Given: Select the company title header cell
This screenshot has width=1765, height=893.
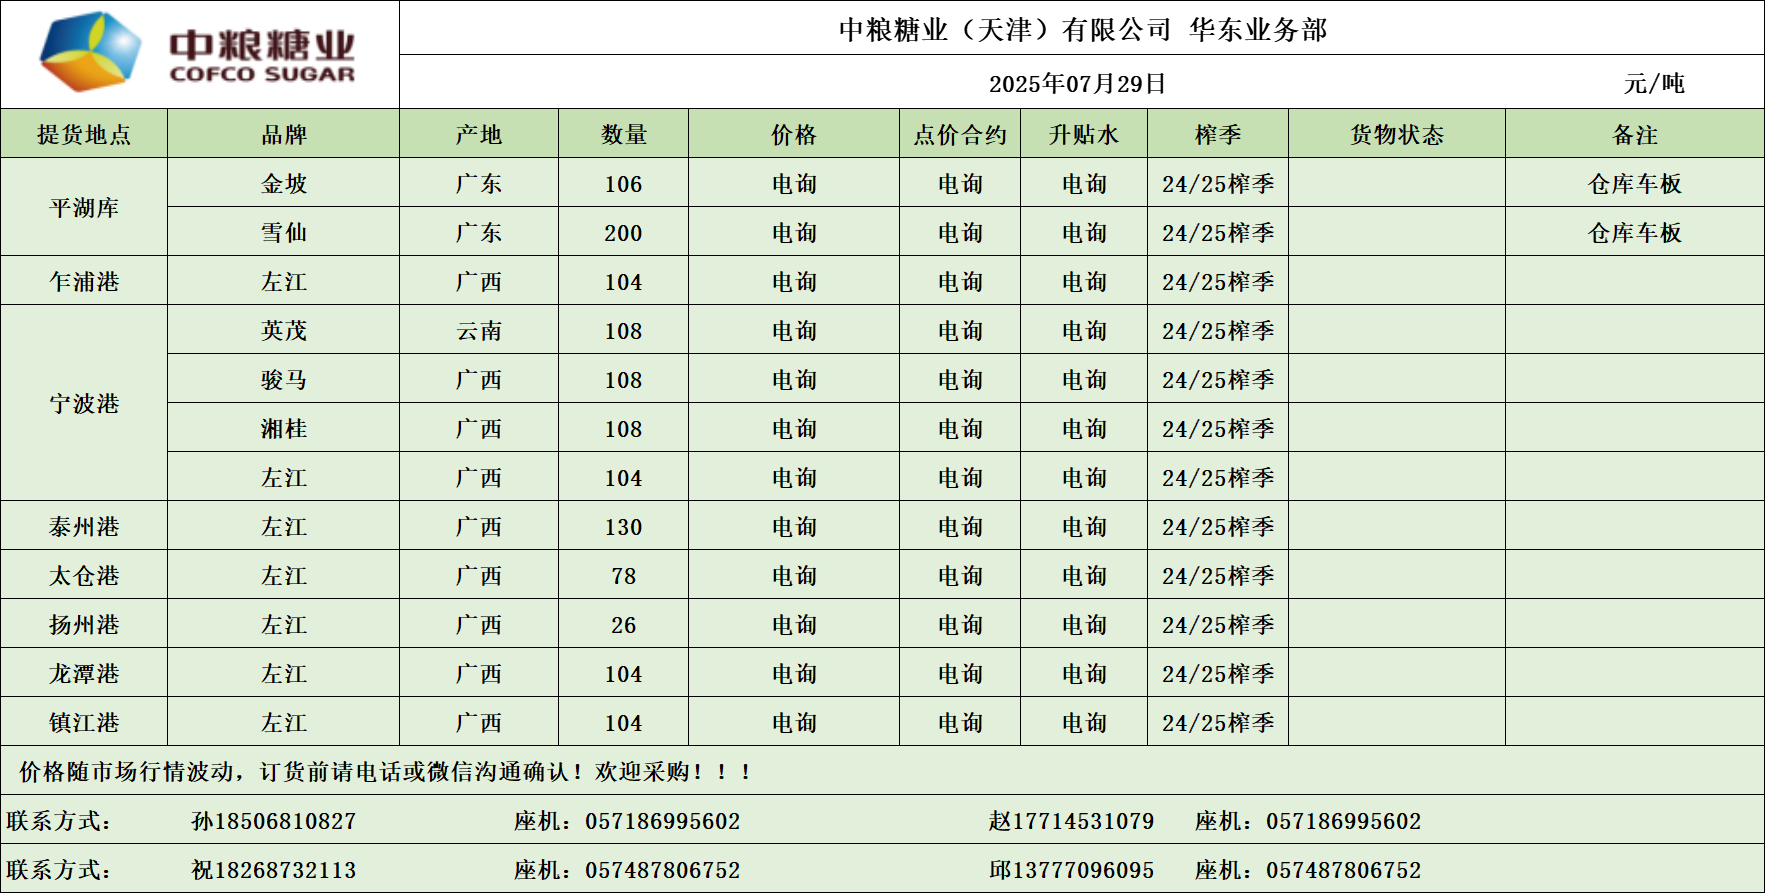Looking at the screenshot, I should click(1082, 29).
